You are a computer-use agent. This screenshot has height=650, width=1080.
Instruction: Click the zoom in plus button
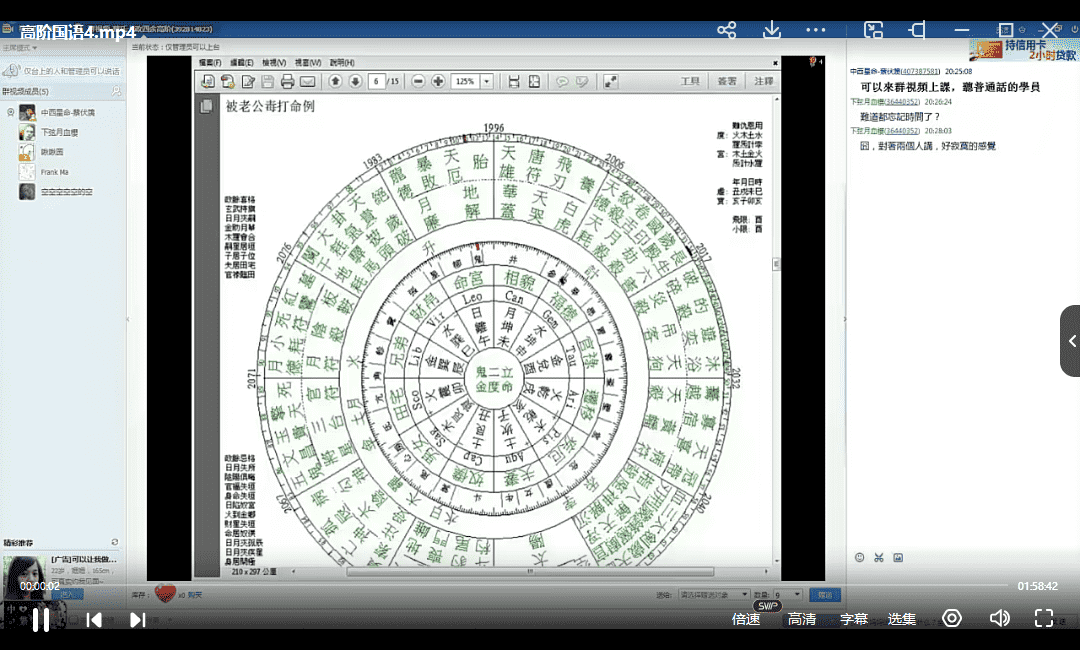pyautogui.click(x=438, y=81)
